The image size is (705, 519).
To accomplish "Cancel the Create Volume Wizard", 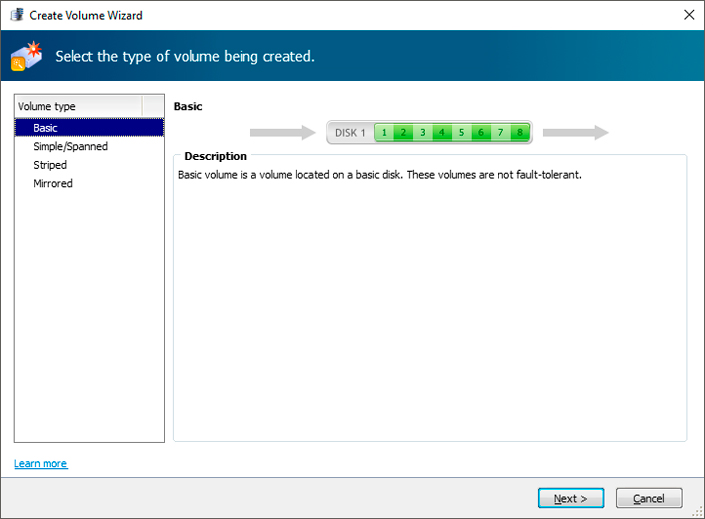I will 649,498.
